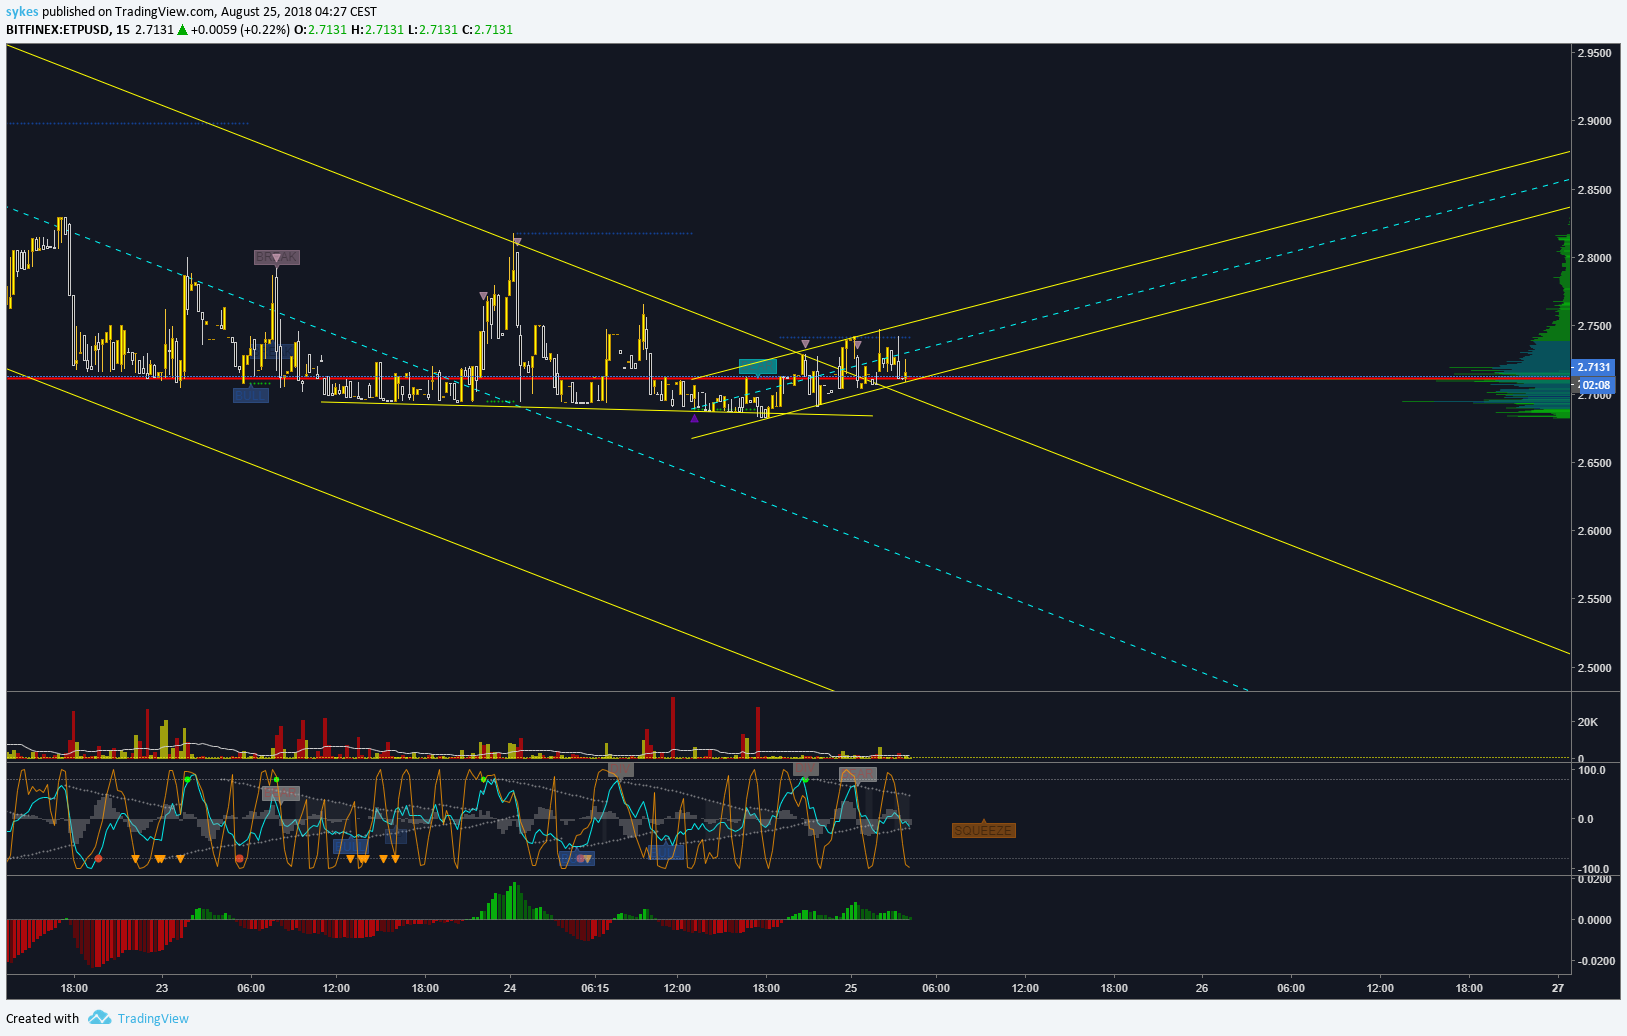This screenshot has width=1627, height=1036.
Task: Click the blue BULL signal label
Action: 250,395
